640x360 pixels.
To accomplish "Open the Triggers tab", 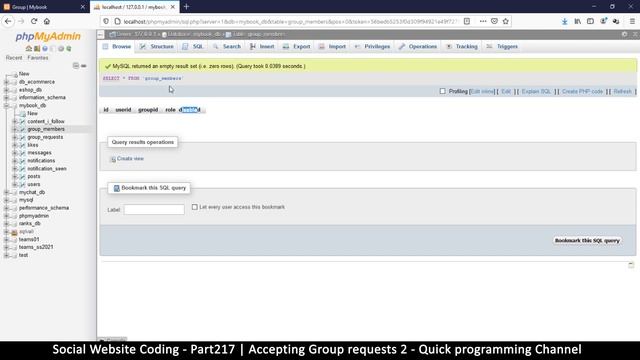I will coord(502,47).
